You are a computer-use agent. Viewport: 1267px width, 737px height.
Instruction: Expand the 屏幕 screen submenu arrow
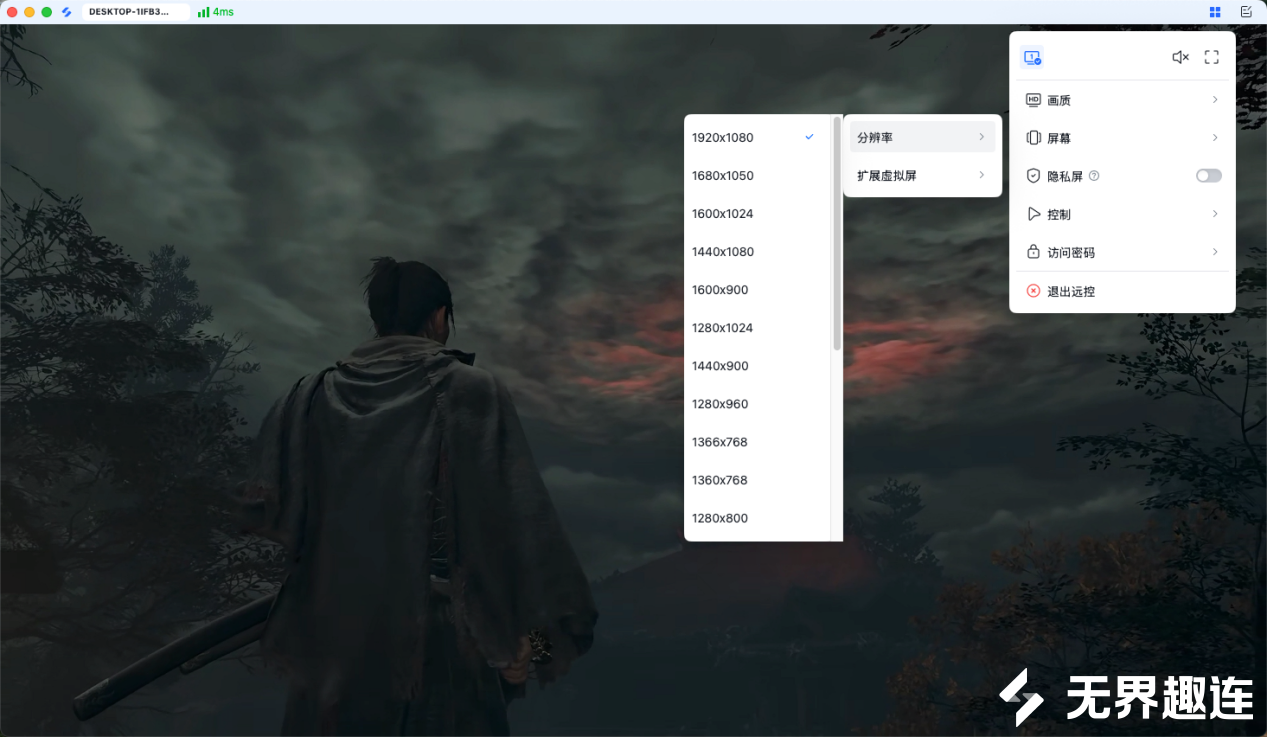coord(1215,138)
